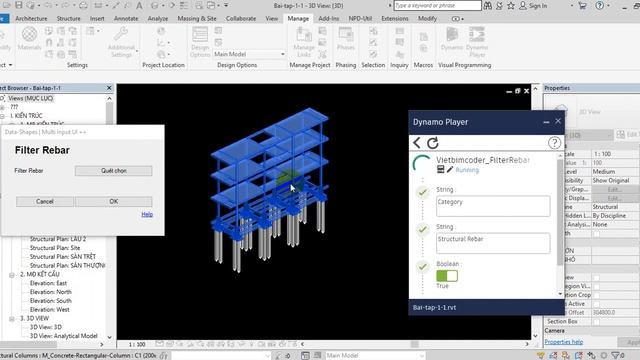Collapse the 2. MĐ KẾT CẤU tree node
Screen dimensions: 640x360
click(12, 275)
